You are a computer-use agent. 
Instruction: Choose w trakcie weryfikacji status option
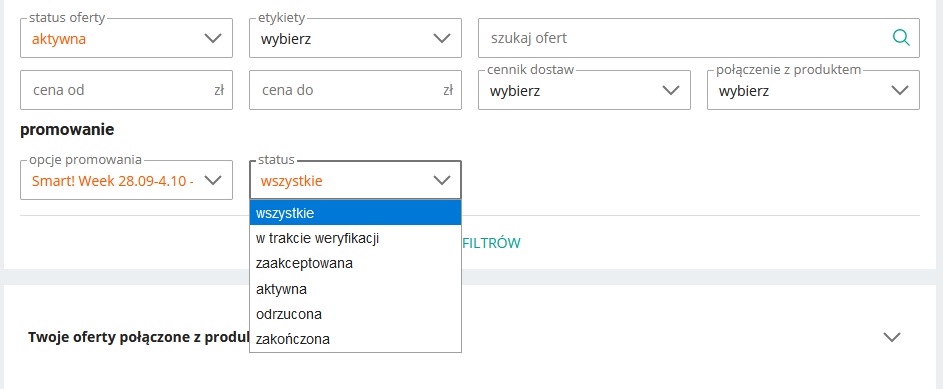click(355, 238)
